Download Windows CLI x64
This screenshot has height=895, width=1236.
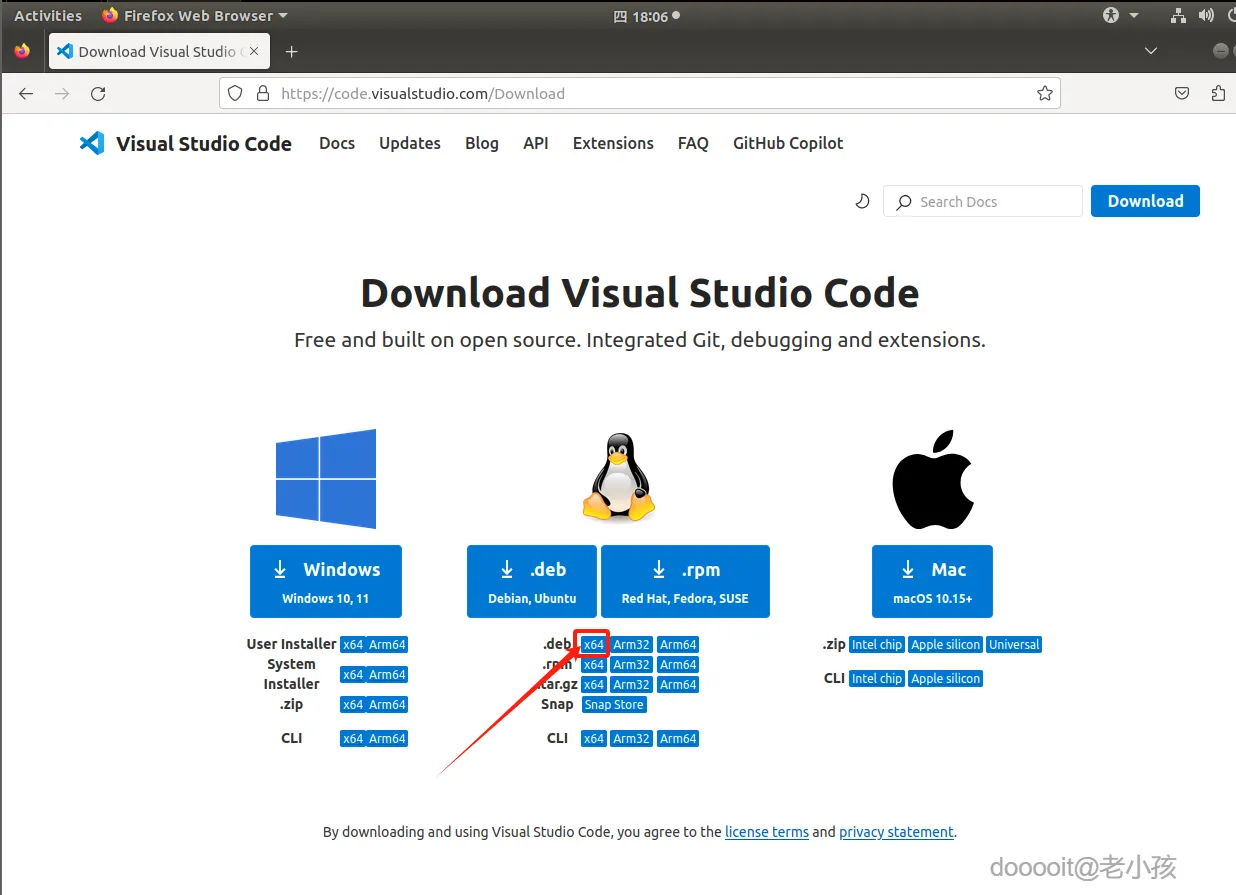[353, 739]
